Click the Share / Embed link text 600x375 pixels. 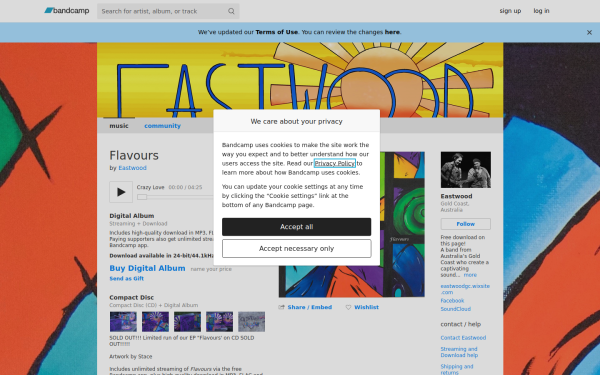click(x=310, y=307)
